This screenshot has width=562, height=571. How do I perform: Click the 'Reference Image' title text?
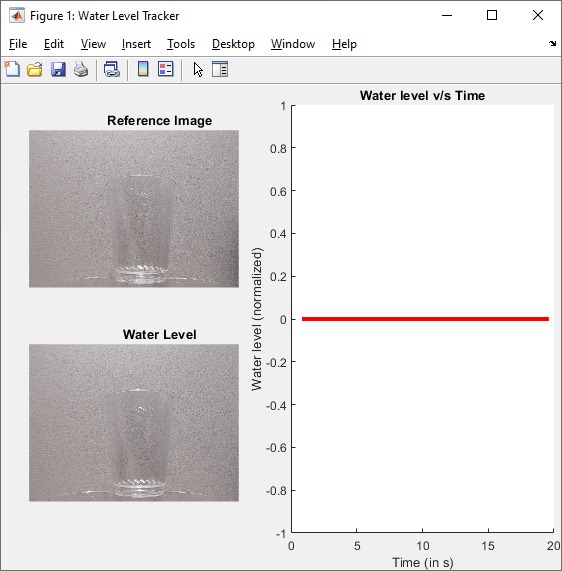[160, 121]
